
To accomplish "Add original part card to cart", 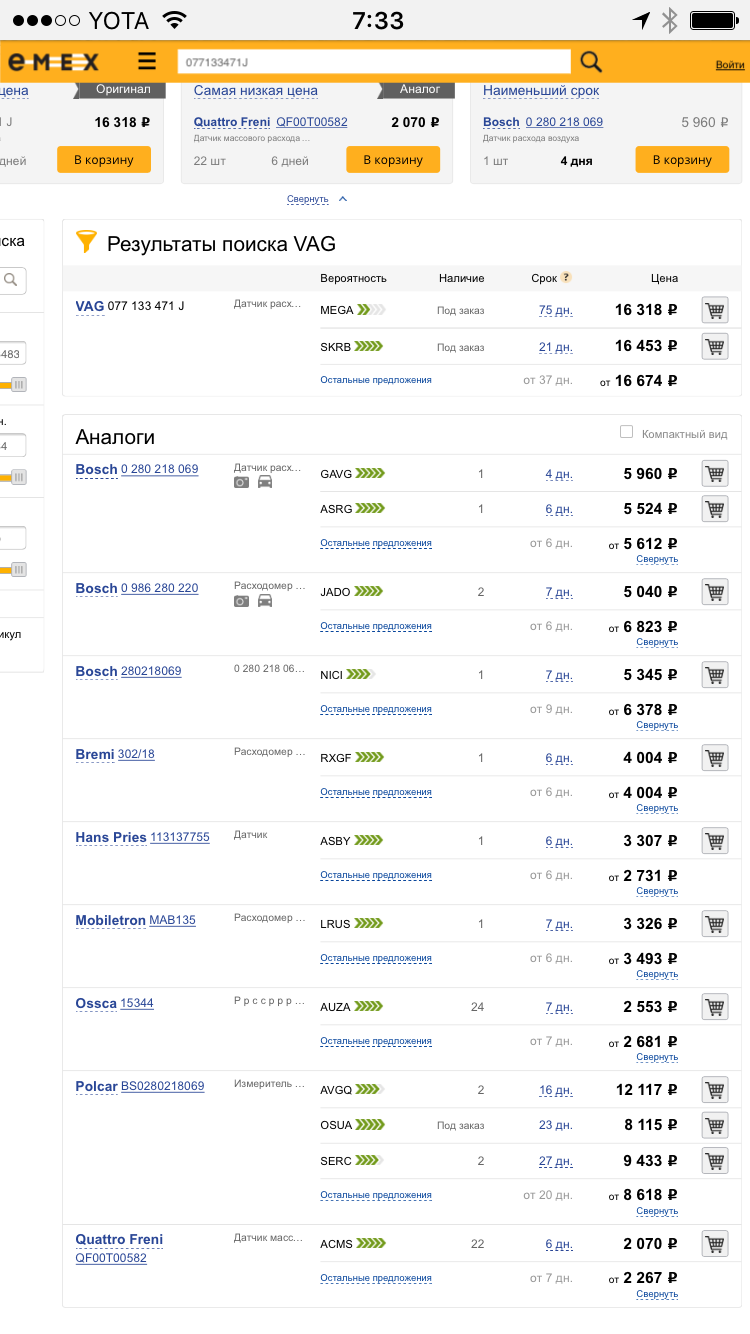I will [x=104, y=160].
